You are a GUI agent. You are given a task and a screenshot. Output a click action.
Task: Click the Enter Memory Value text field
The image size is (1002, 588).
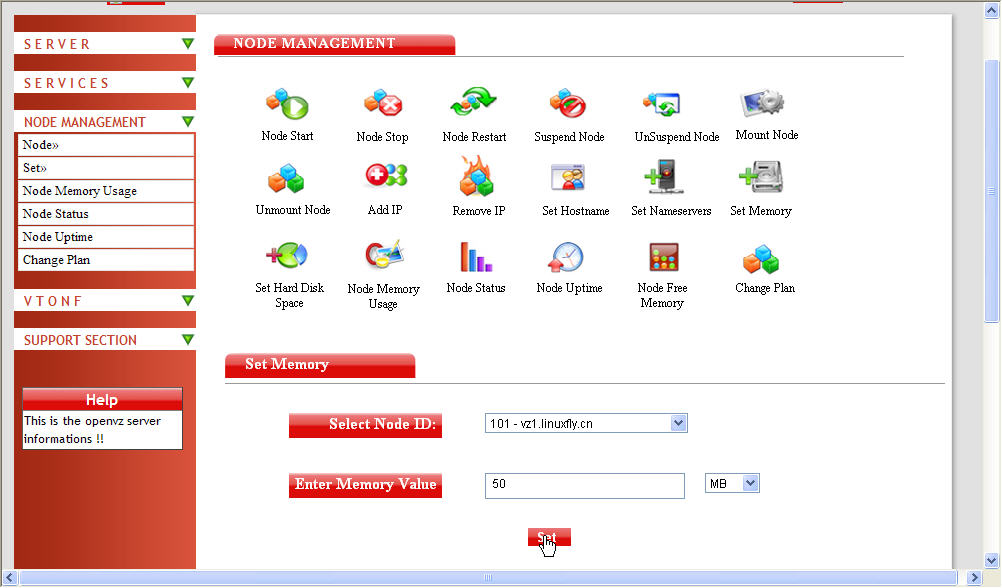pos(584,485)
